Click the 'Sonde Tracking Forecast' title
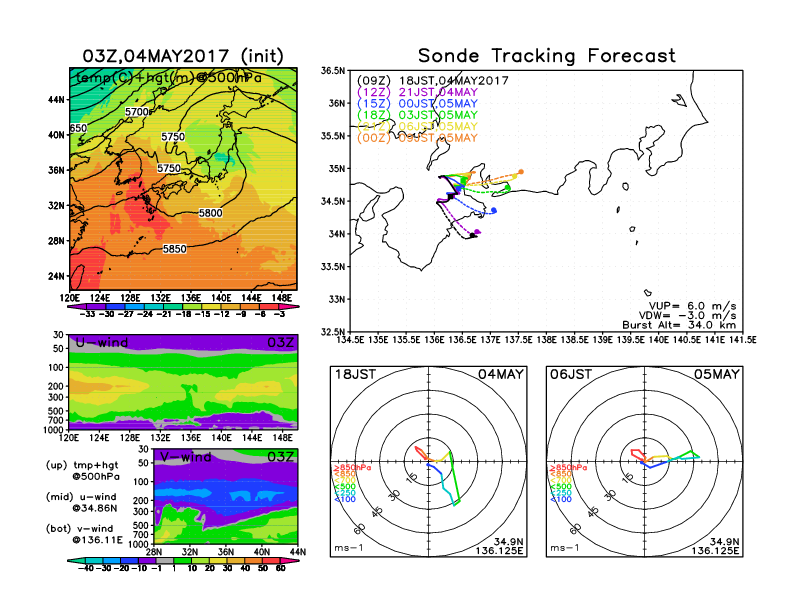792x612 pixels. [546, 56]
